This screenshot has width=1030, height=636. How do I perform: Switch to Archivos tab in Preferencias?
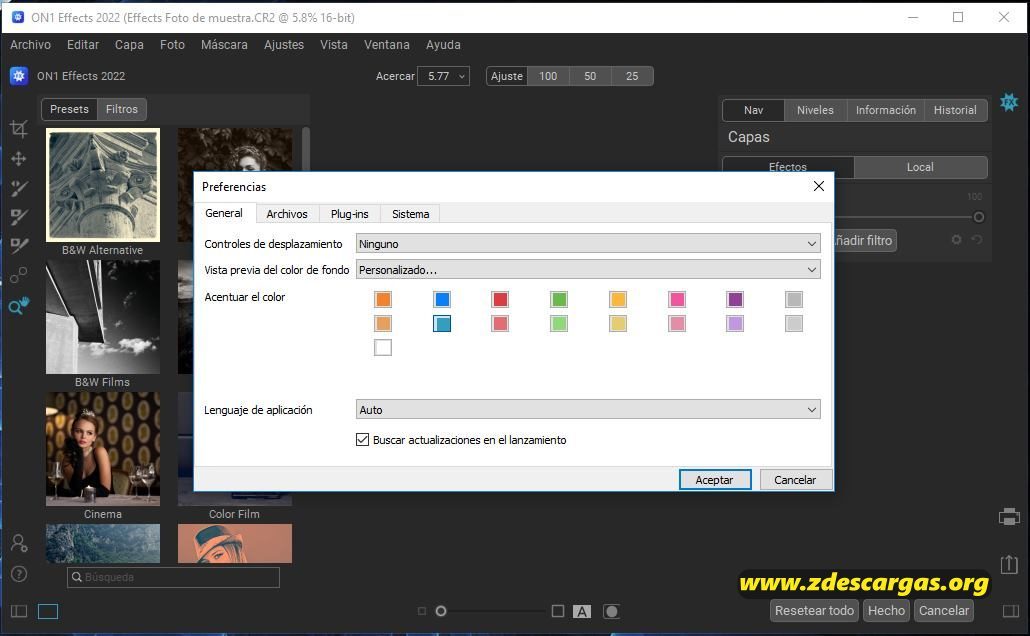(x=286, y=214)
